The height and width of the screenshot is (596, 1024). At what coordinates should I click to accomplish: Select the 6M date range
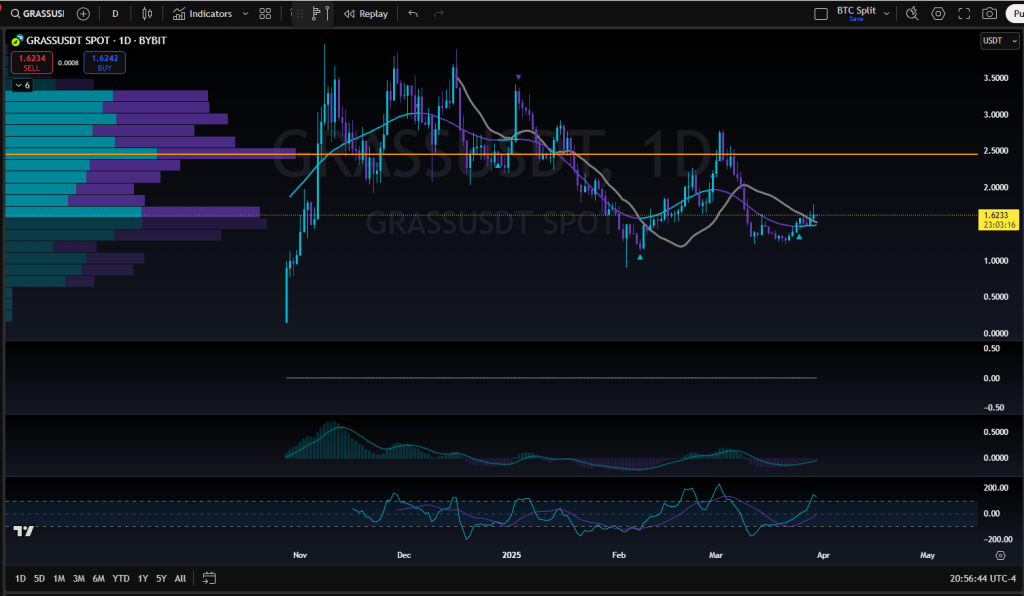(99, 578)
